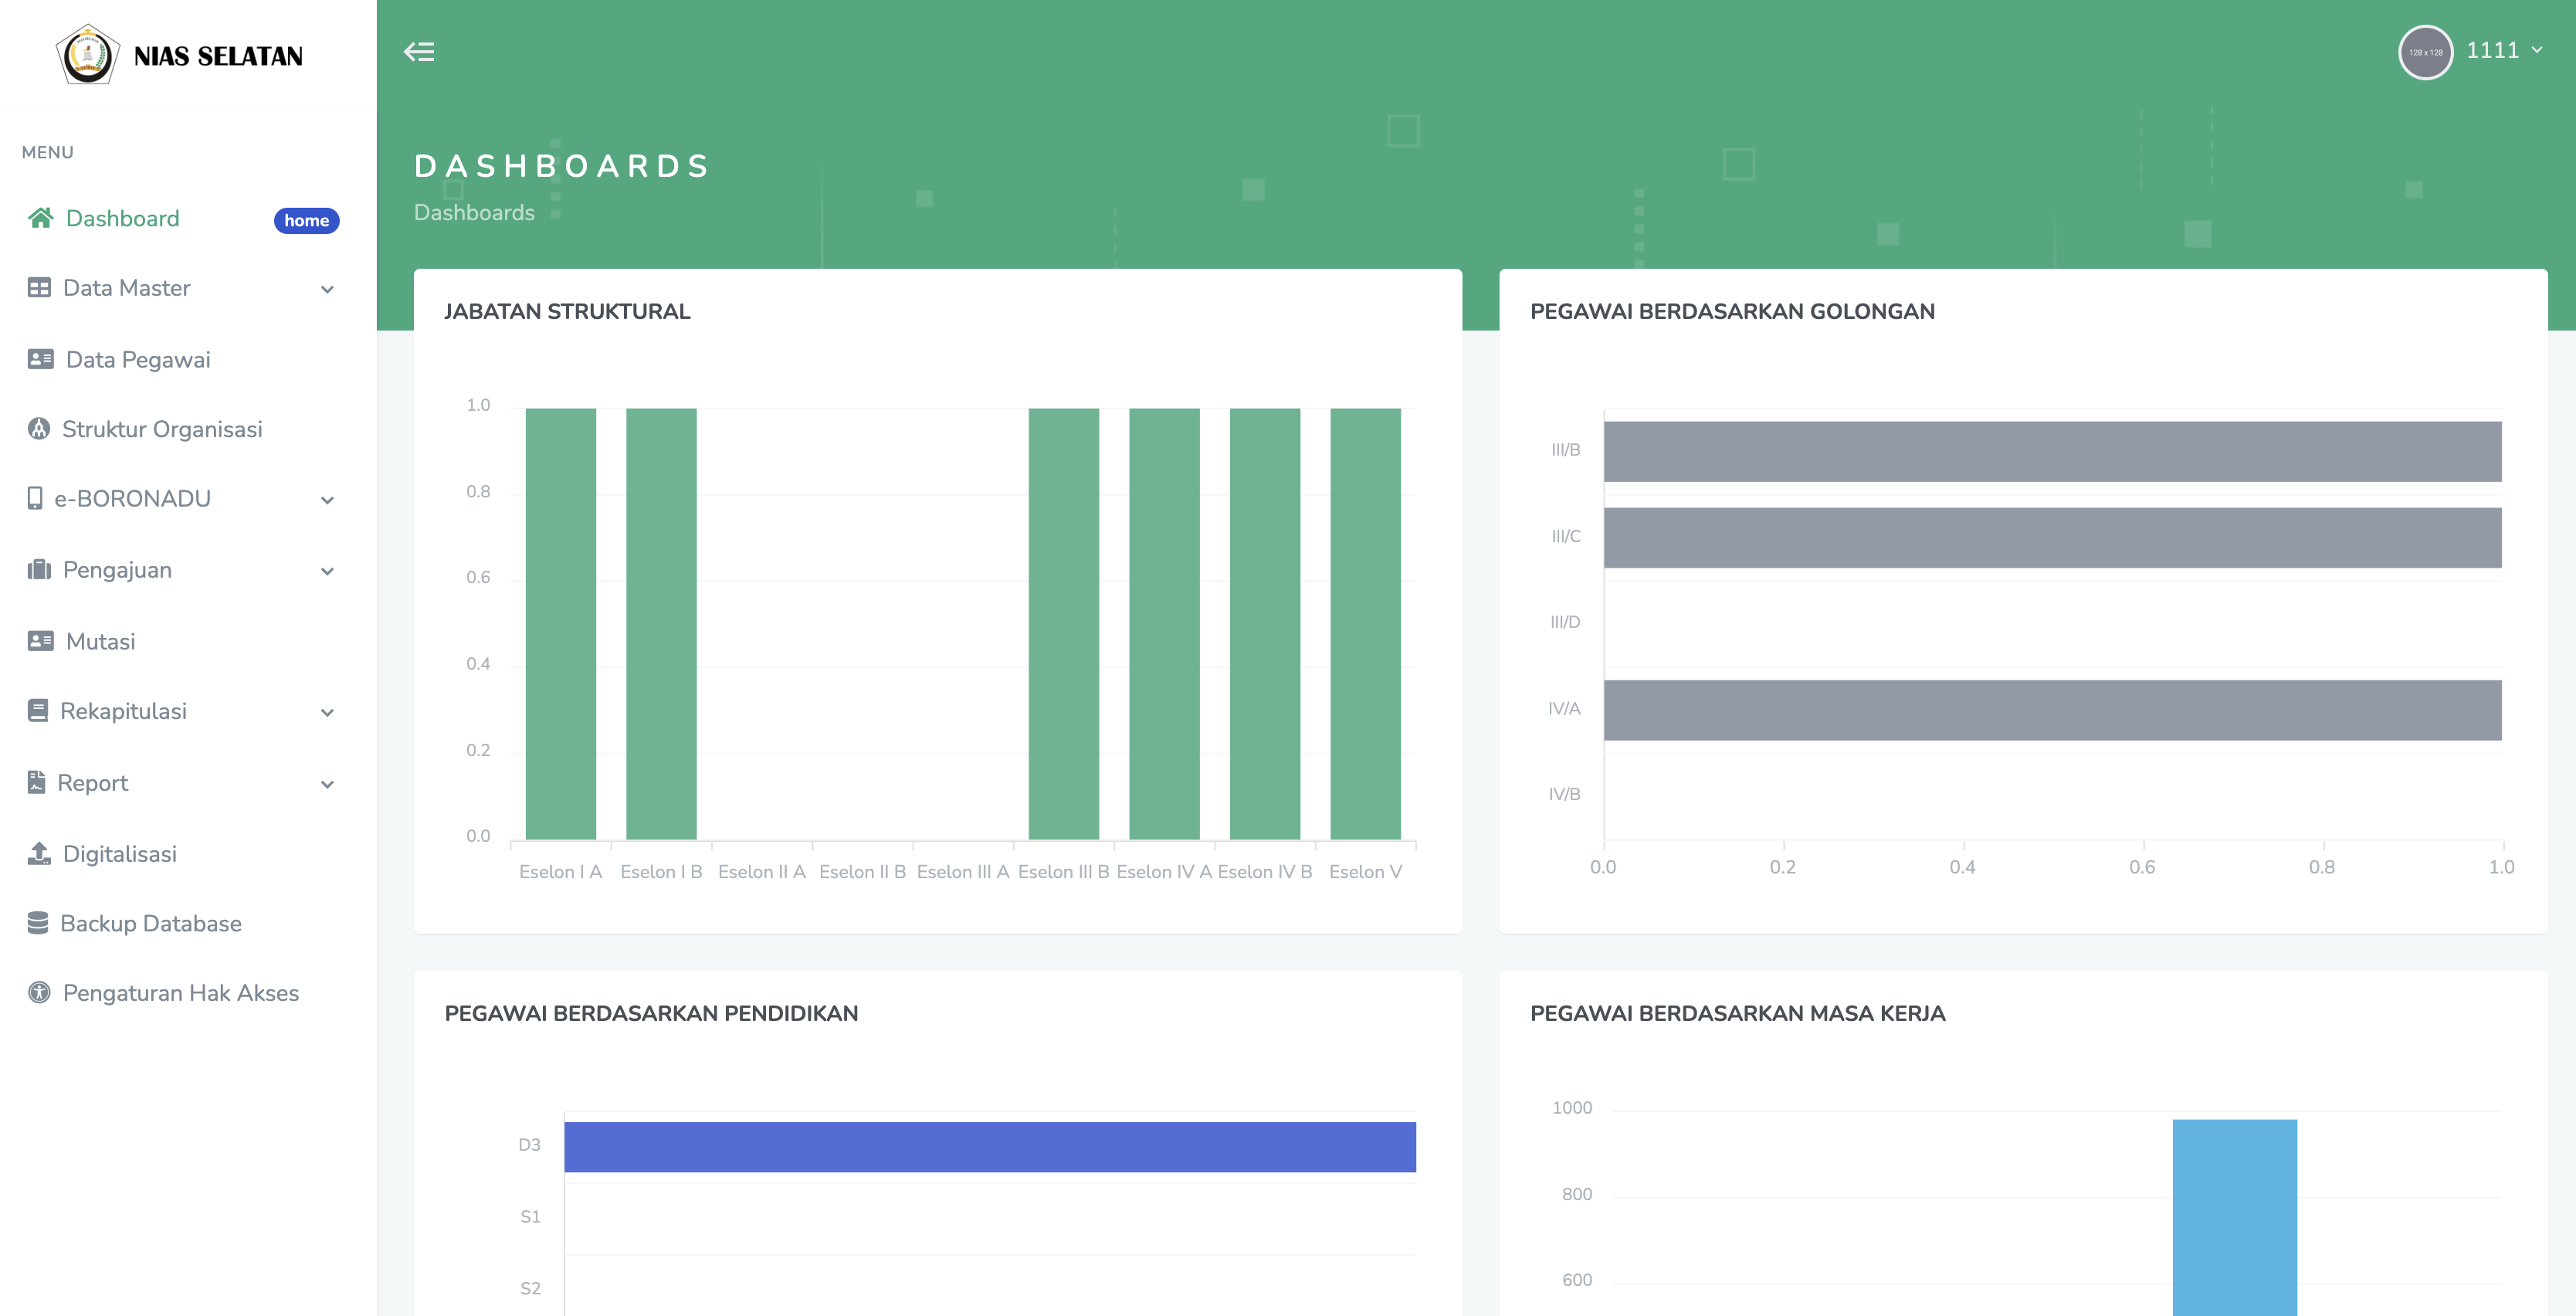Click the Nias Selatan logo emblem
The width and height of the screenshot is (2576, 1316).
(x=88, y=54)
